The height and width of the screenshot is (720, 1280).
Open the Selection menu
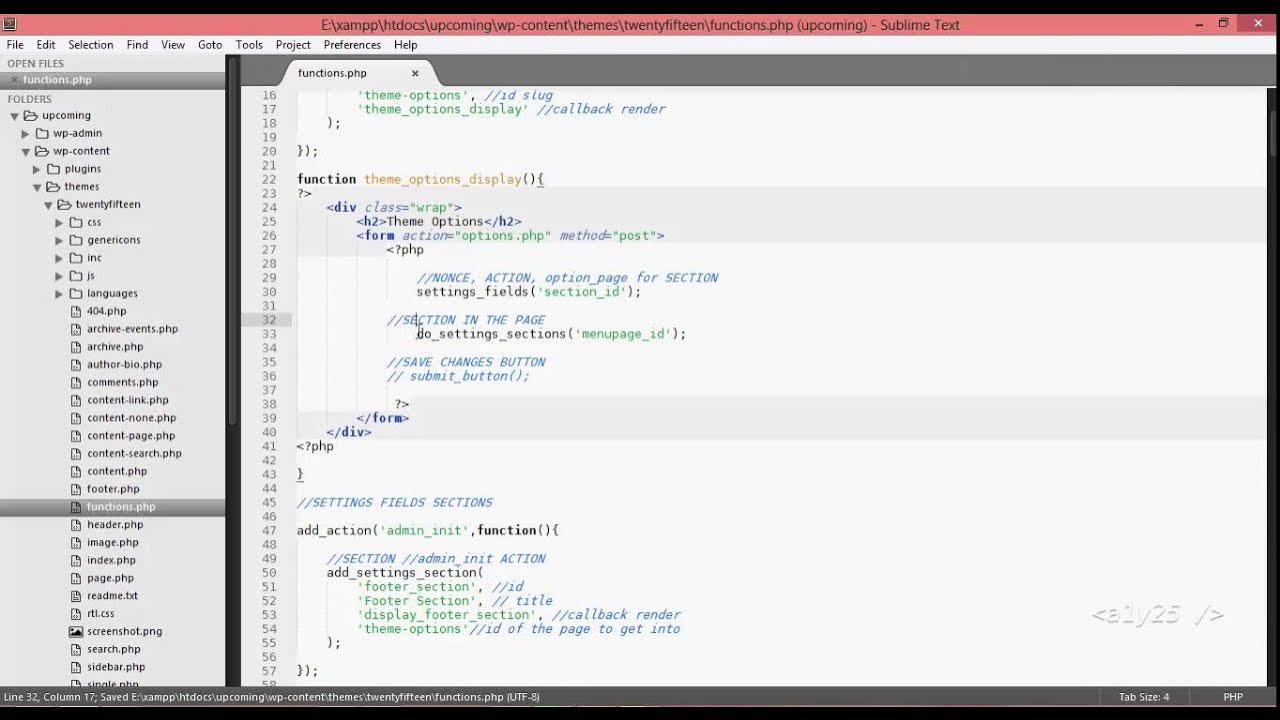pos(91,45)
